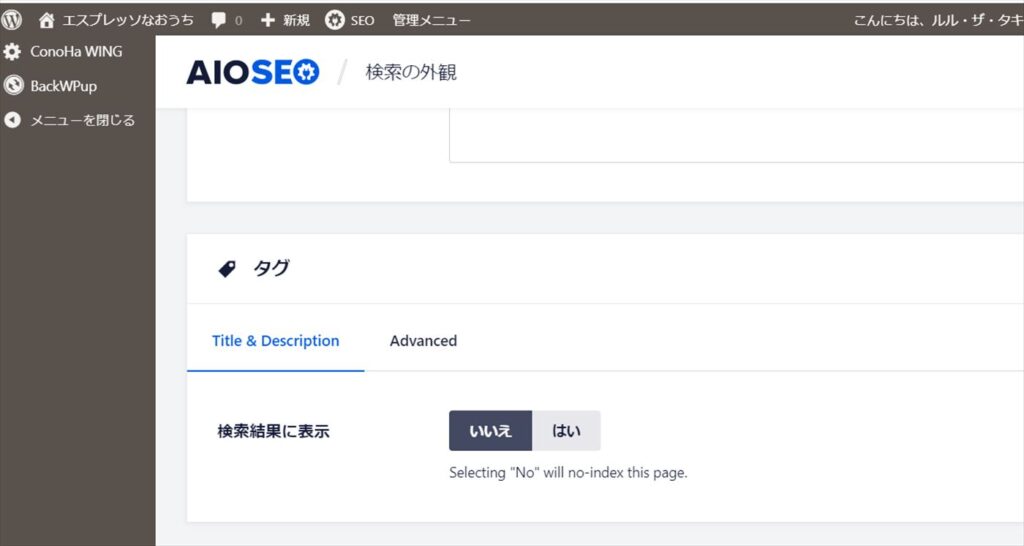Open the エスプレッソなおうち site link
1024x546 pixels.
(128, 20)
